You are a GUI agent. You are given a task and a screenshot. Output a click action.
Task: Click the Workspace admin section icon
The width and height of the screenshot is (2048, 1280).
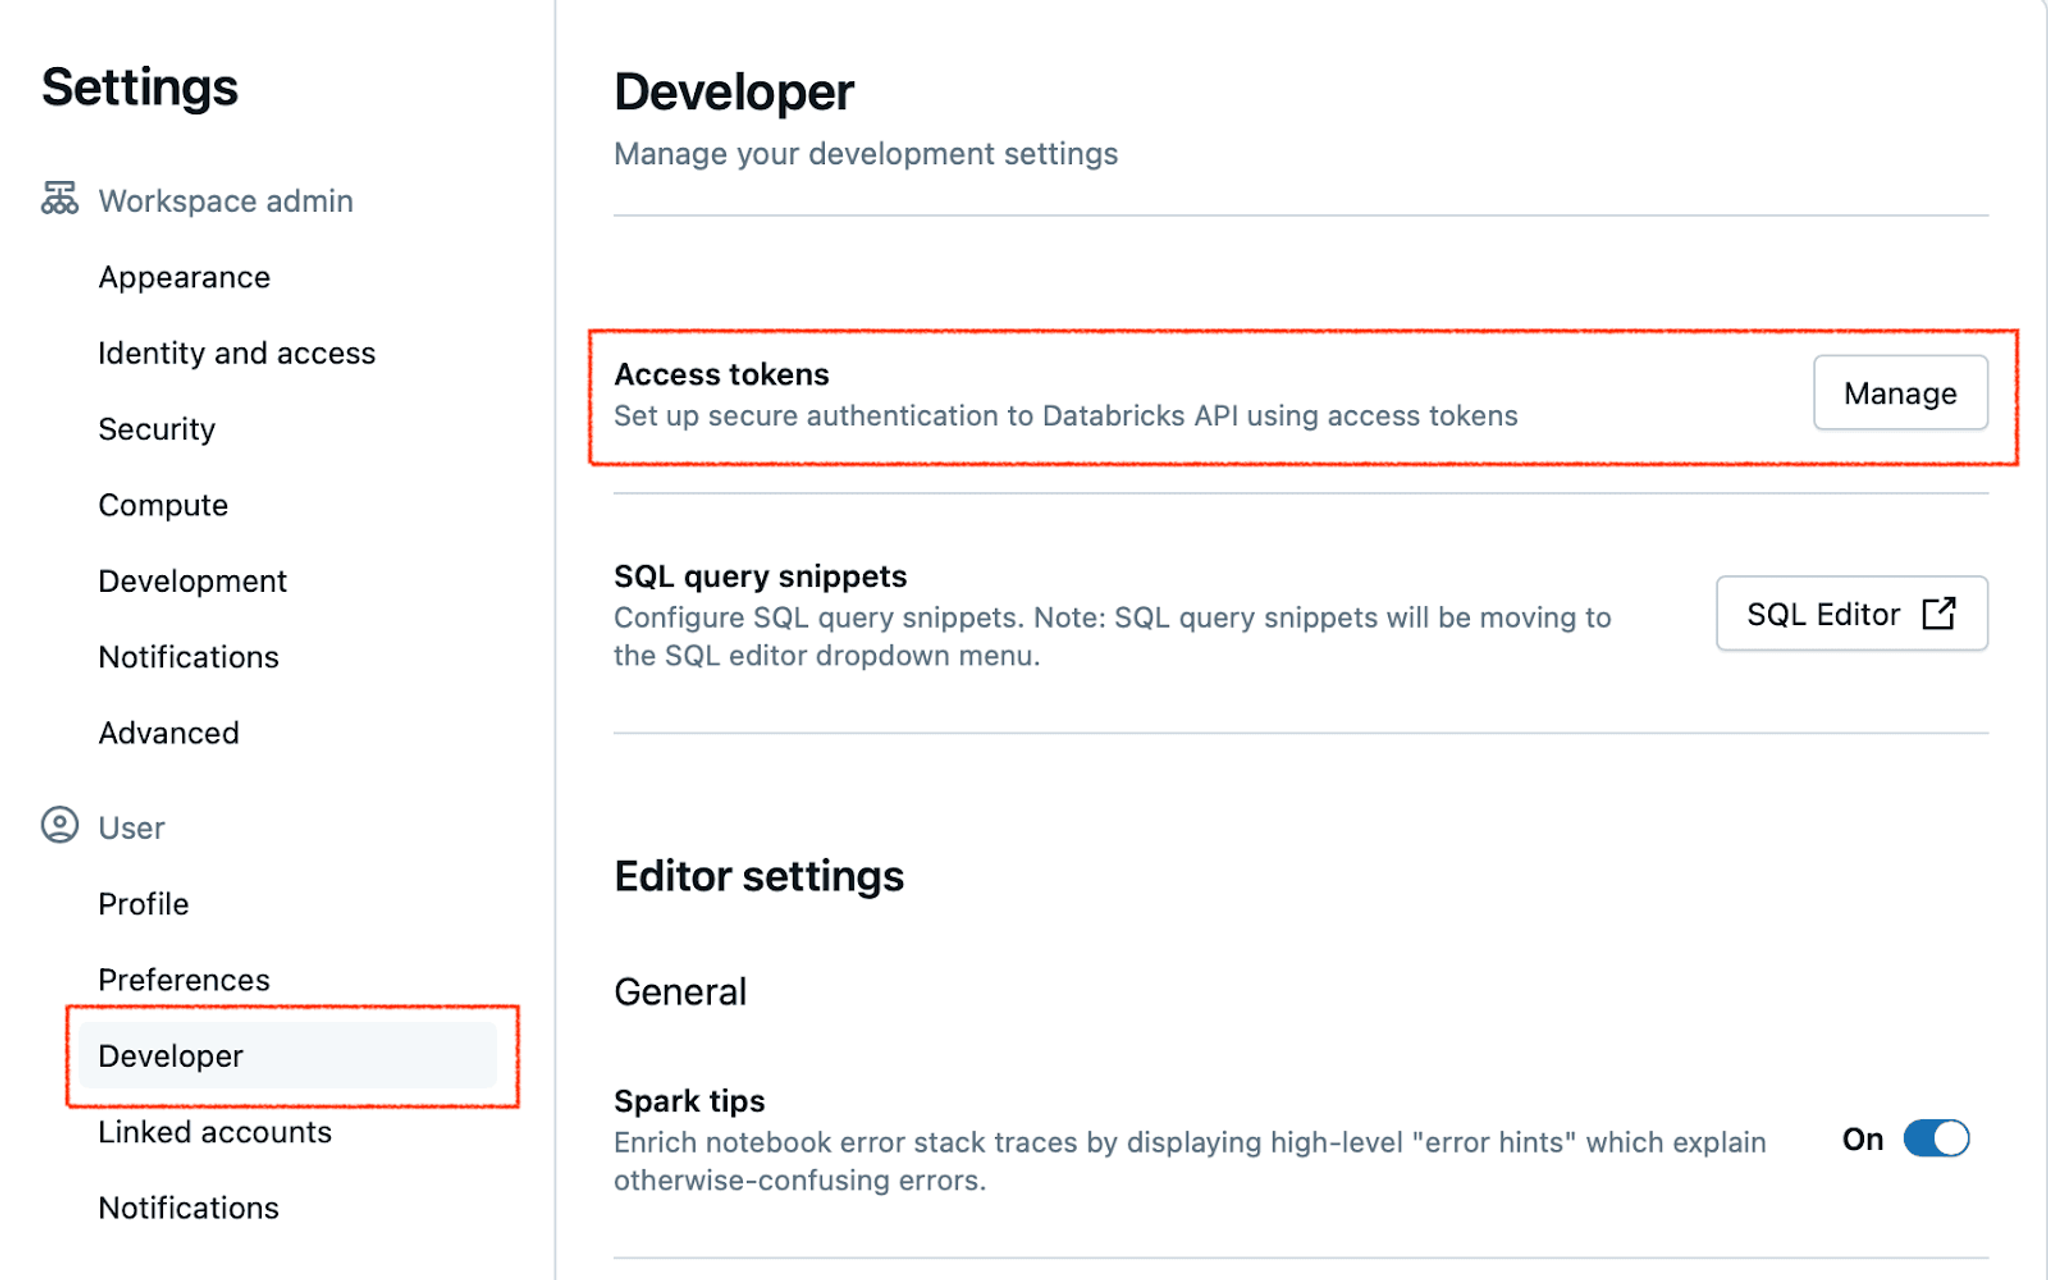60,199
